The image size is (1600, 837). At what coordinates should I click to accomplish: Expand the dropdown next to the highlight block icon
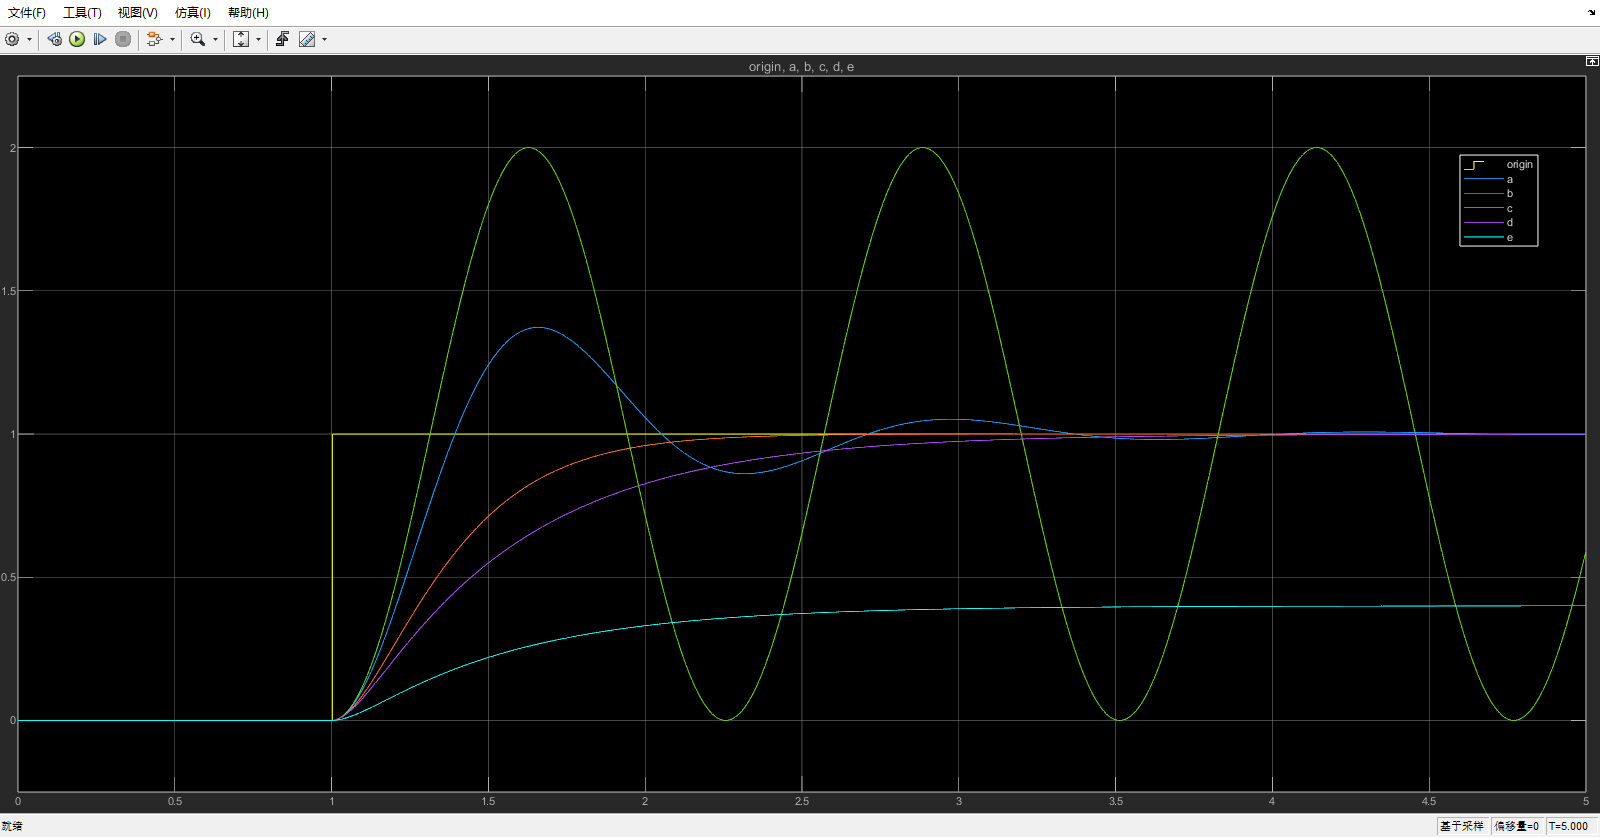click(172, 40)
